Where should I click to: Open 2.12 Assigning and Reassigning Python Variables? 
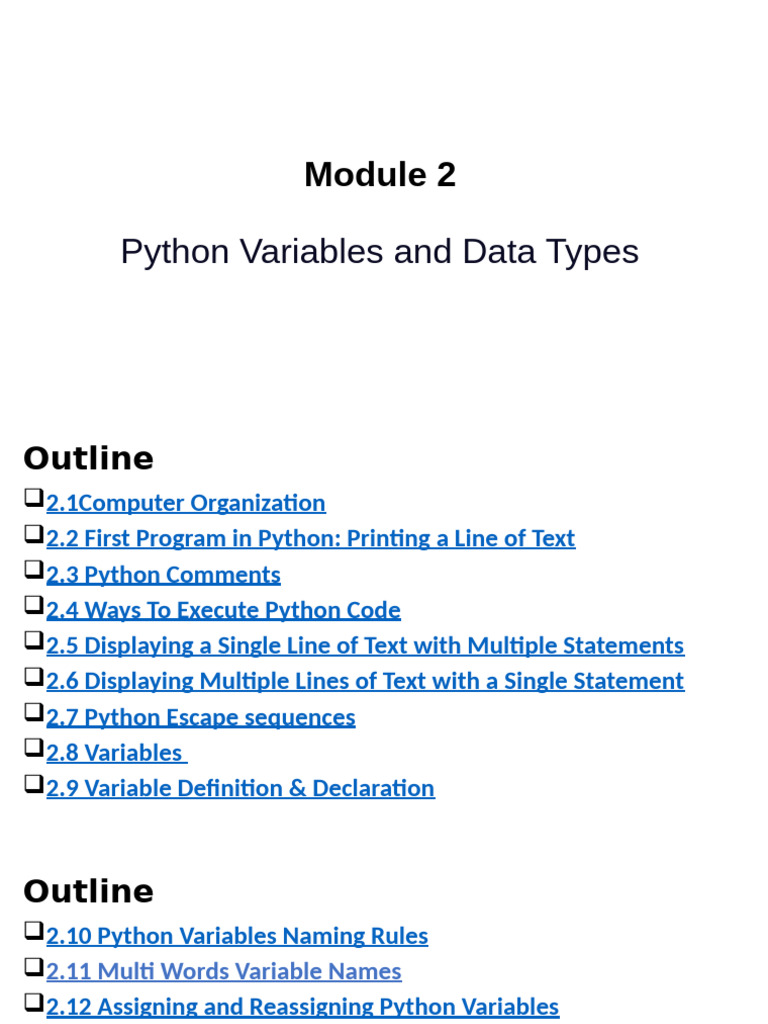pyautogui.click(x=302, y=1007)
